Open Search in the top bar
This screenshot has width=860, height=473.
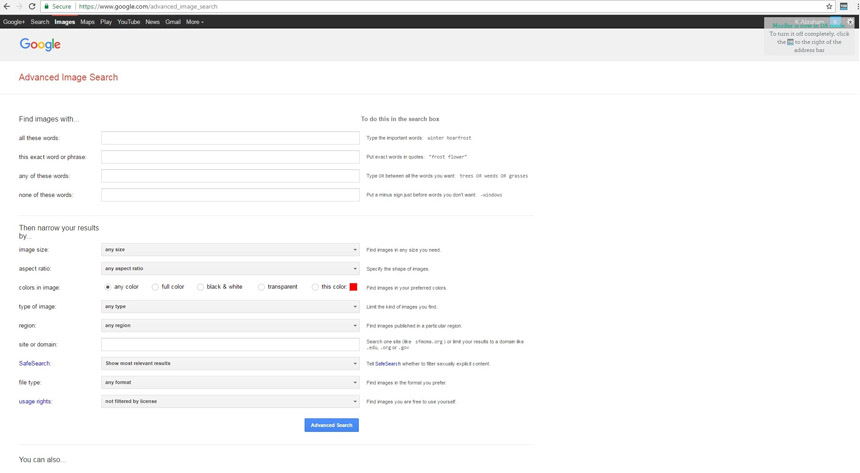click(39, 22)
